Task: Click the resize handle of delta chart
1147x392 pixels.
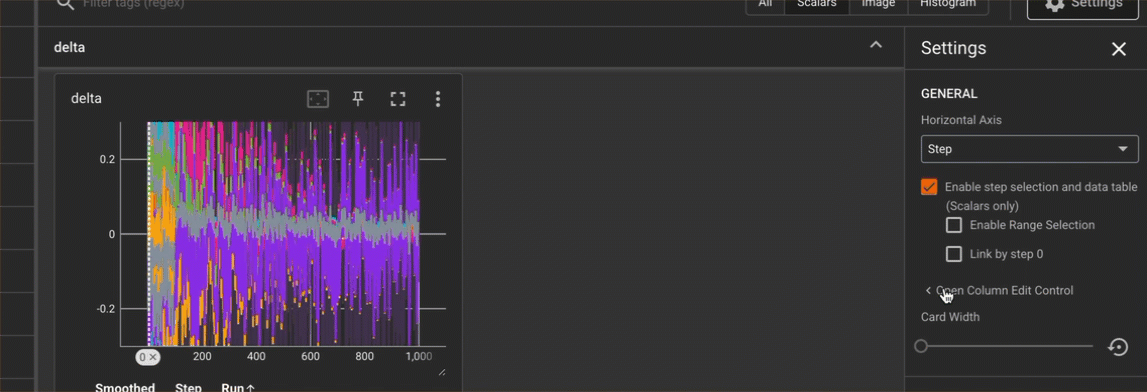Action: tap(441, 372)
